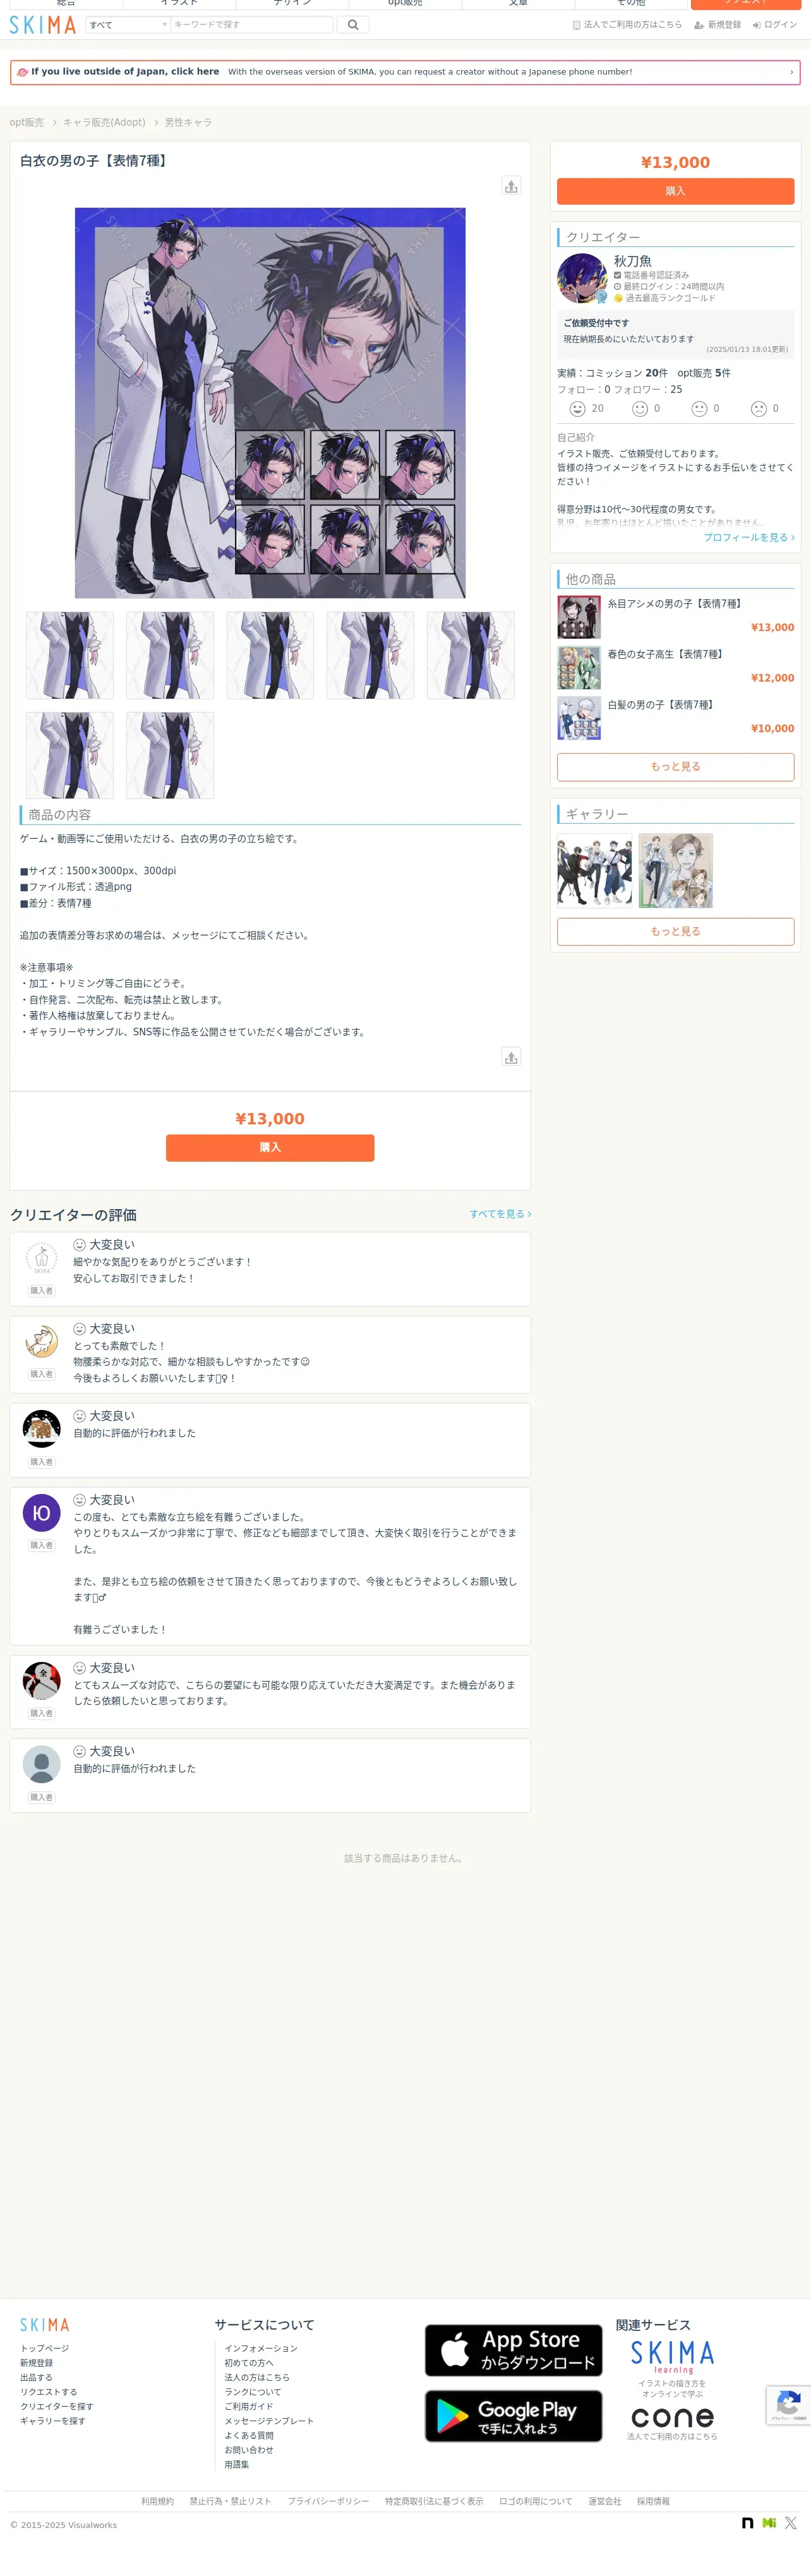Image resolution: width=811 pixels, height=2576 pixels.
Task: Open the gallery image showing four standing characters
Action: pos(594,871)
